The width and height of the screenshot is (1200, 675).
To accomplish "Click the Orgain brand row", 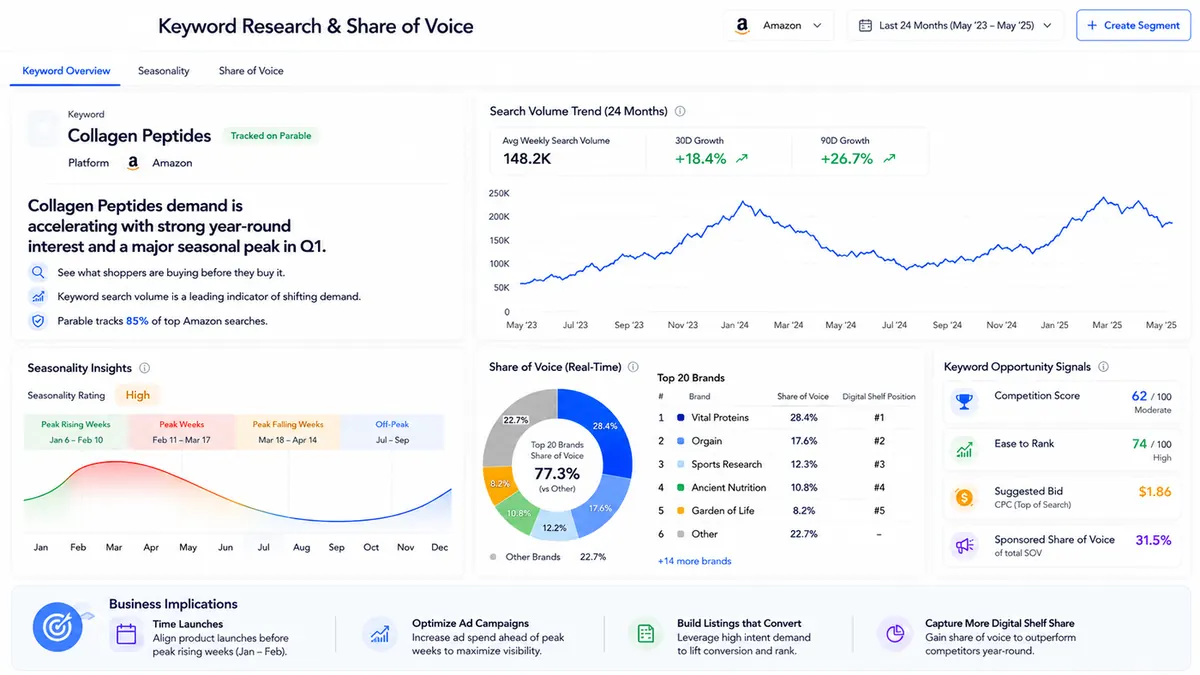I will pos(786,441).
